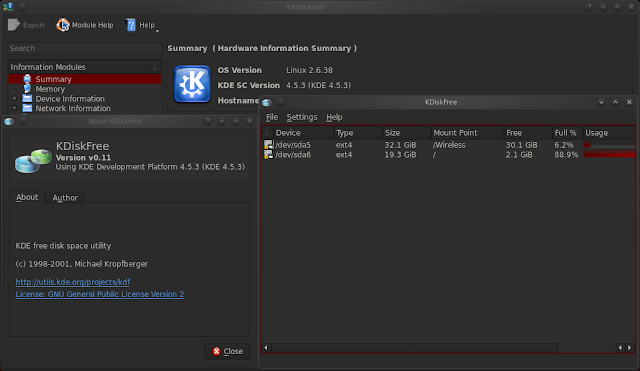Sort by the Information Modules header

point(84,67)
